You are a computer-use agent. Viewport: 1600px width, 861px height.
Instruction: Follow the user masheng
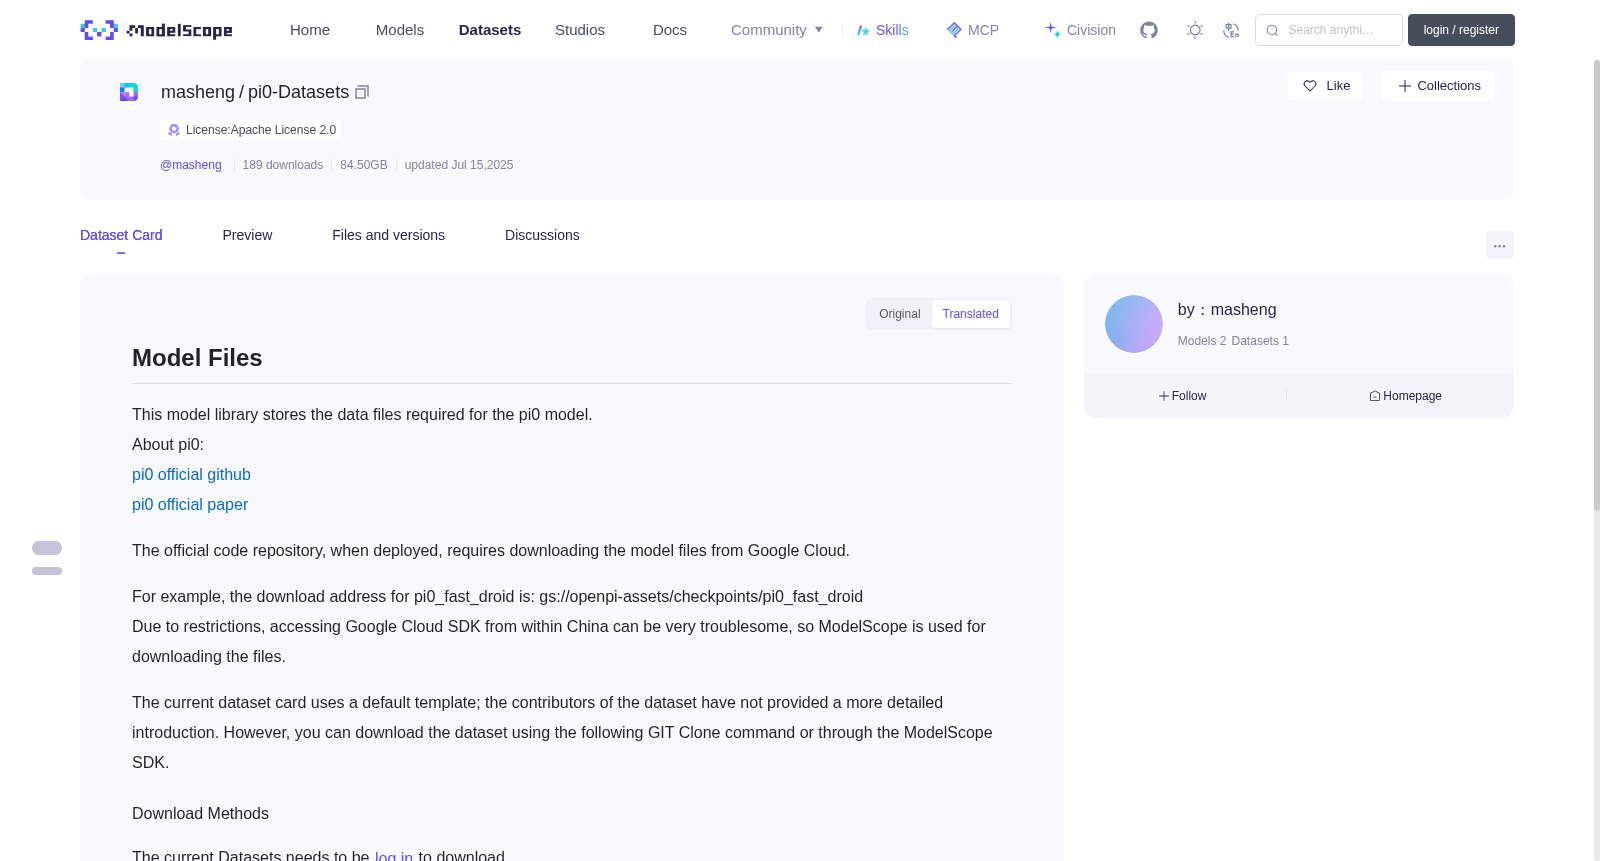[1183, 396]
